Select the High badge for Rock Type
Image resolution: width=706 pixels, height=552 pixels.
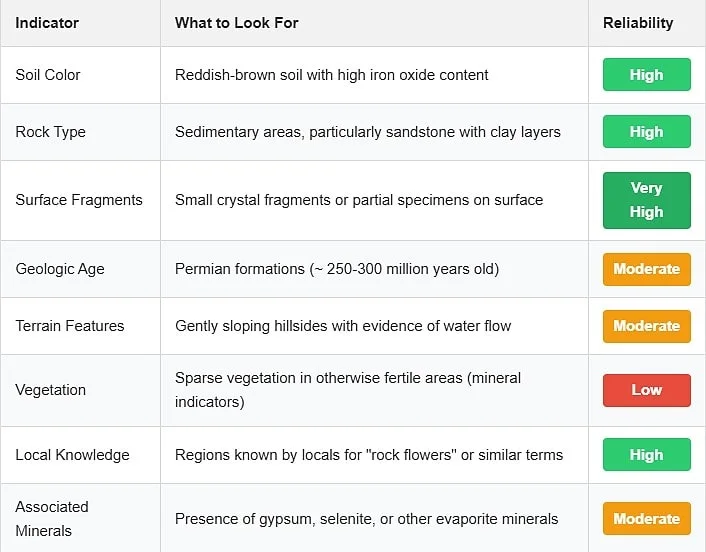click(647, 131)
